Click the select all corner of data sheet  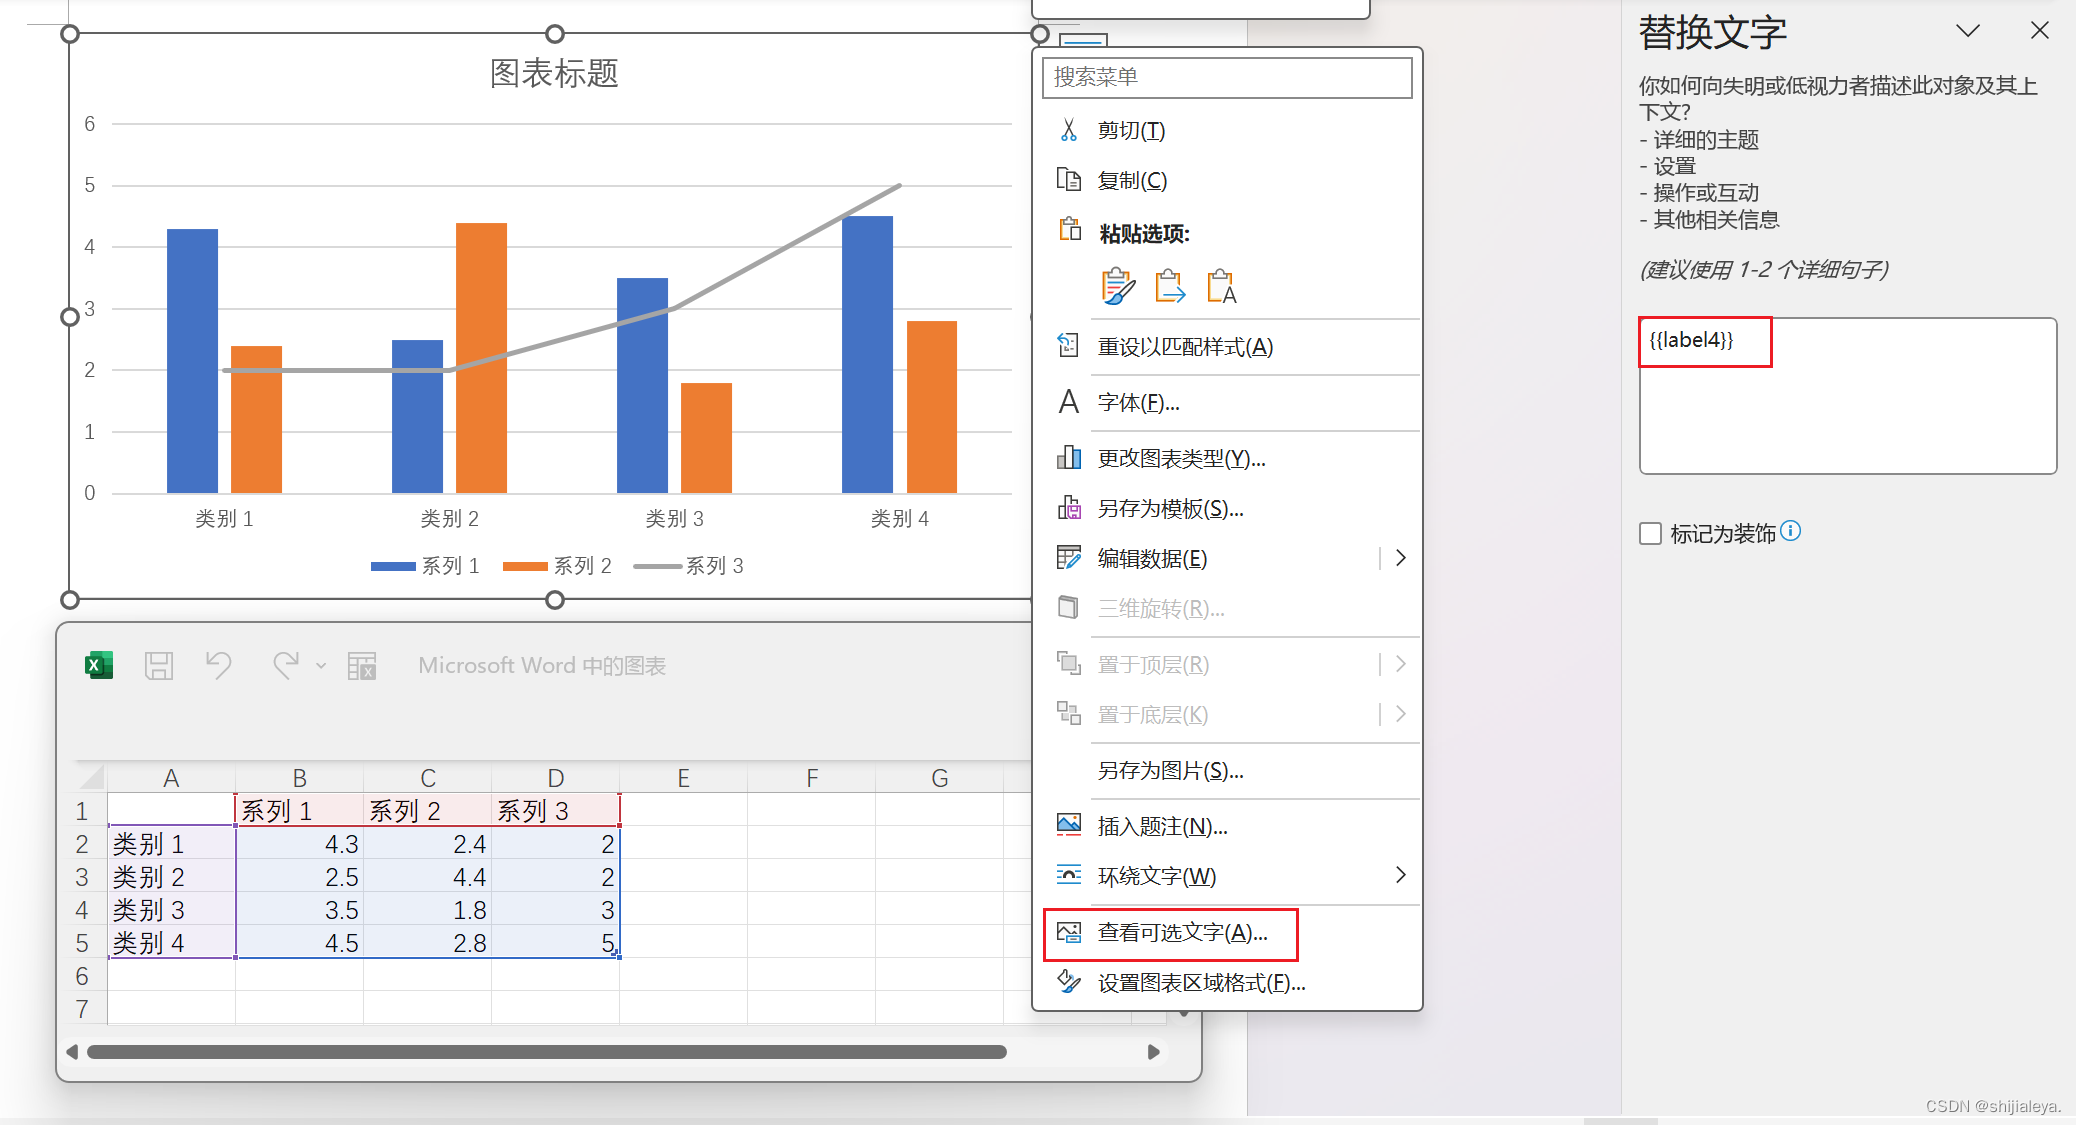click(90, 778)
